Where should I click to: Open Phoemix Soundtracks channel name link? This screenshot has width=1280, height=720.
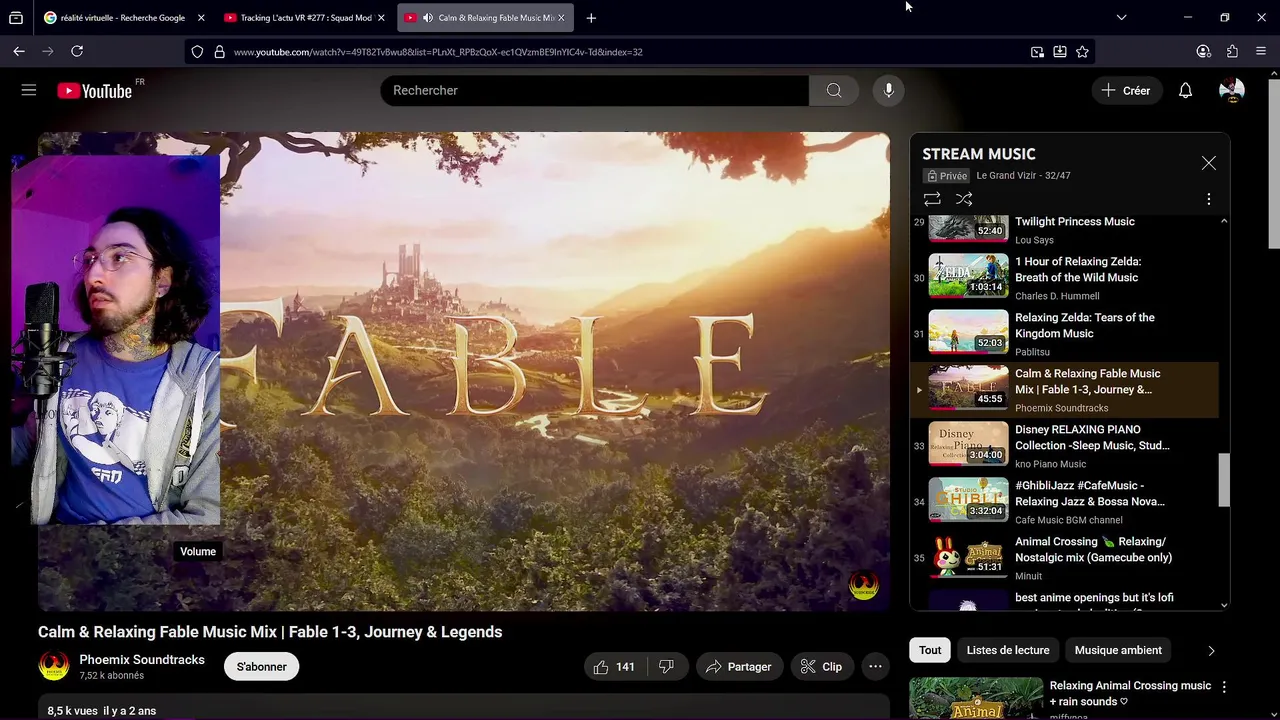click(x=142, y=660)
